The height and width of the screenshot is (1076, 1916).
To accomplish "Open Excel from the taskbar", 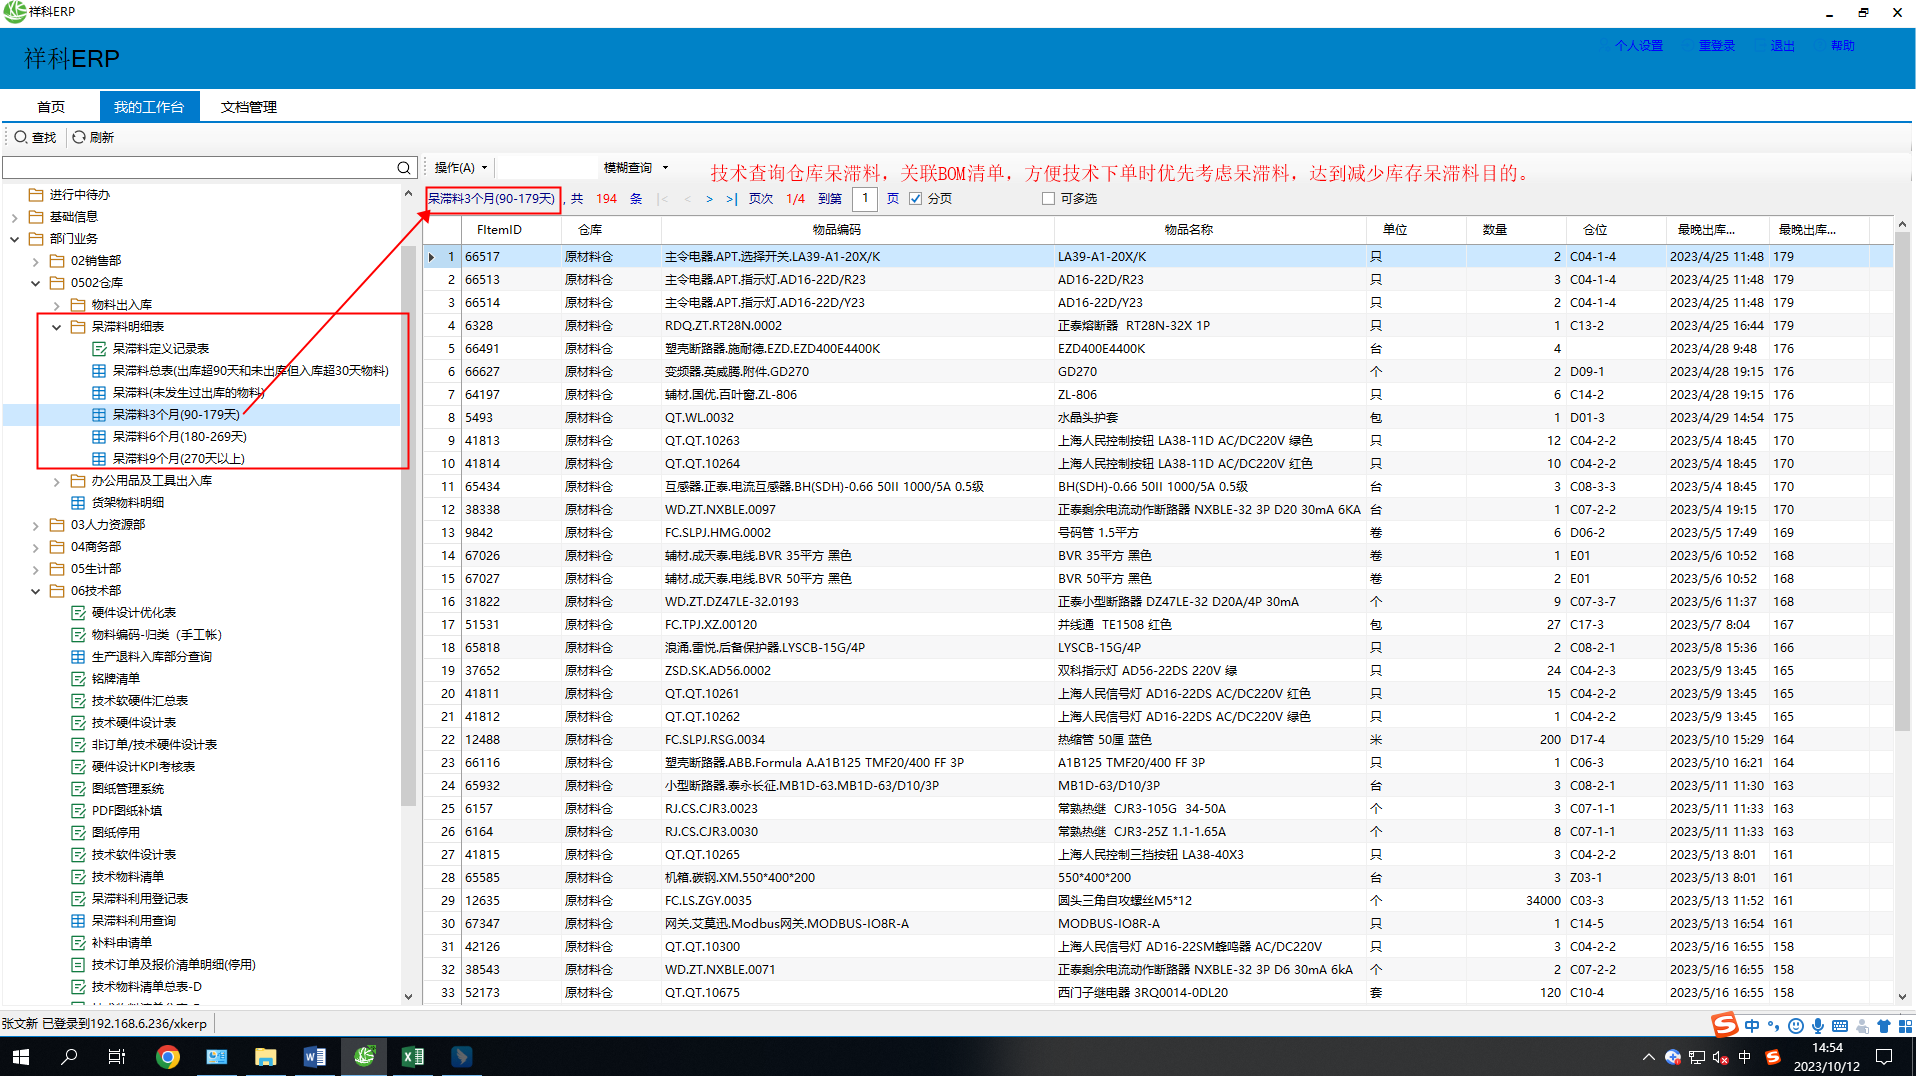I will (412, 1056).
